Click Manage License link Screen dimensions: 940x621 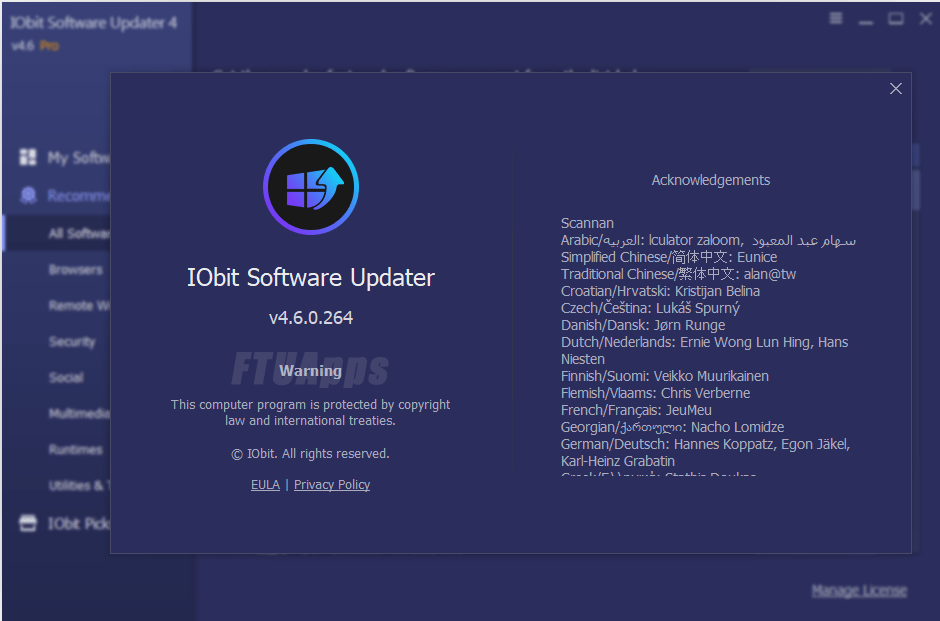(859, 590)
